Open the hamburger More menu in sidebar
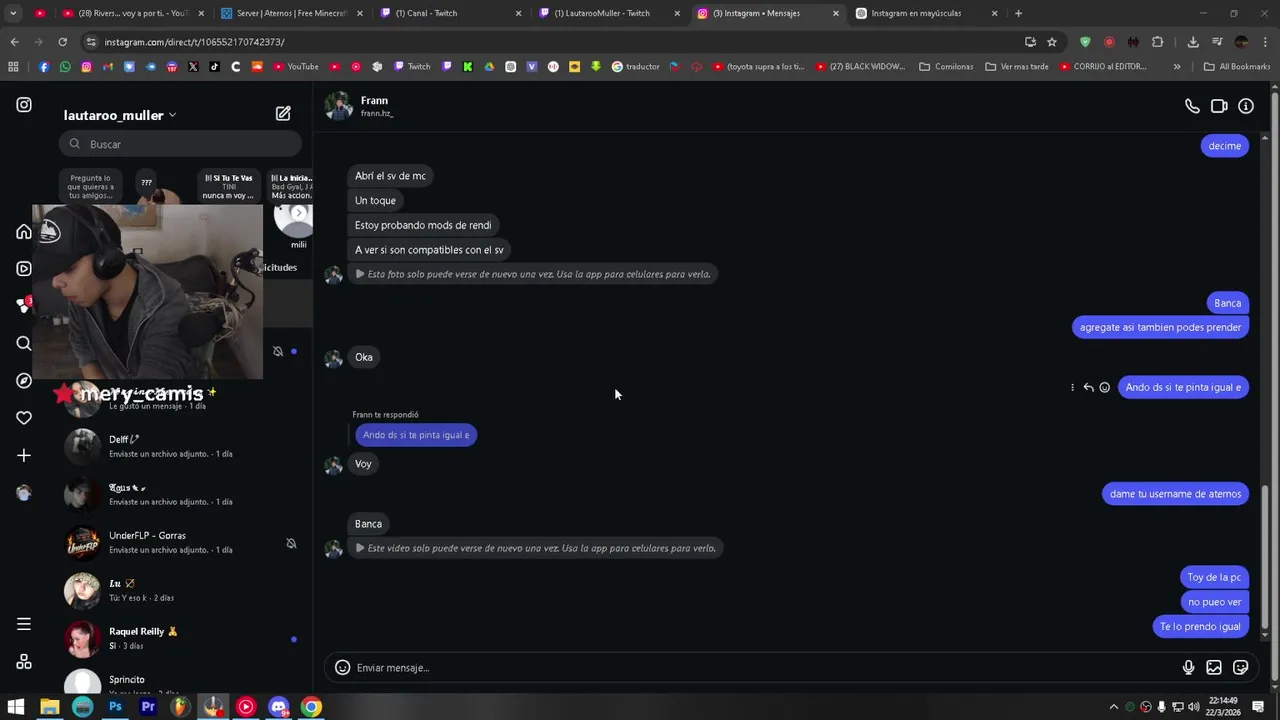Screen dimensions: 1280x720 24,625
